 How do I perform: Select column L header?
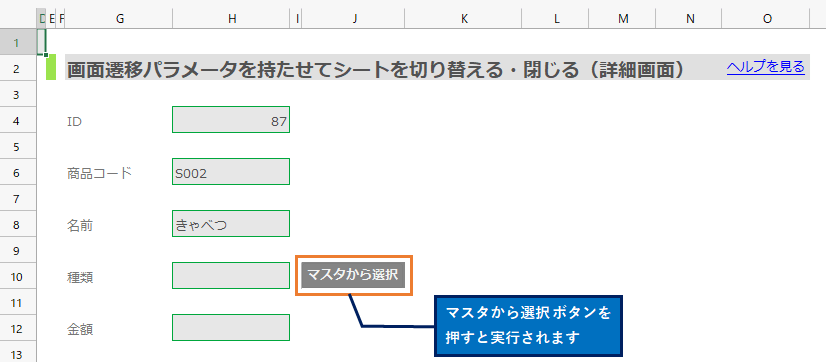556,18
